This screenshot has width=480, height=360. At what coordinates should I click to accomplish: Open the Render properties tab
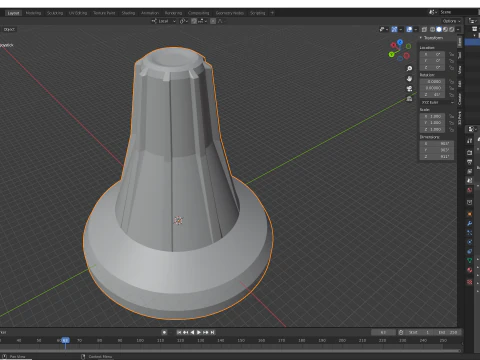click(470, 153)
